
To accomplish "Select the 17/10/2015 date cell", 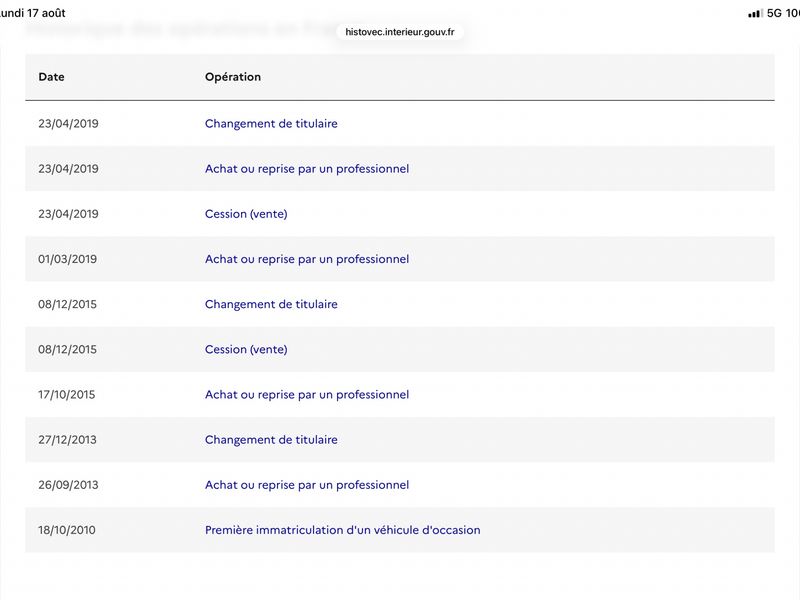I will pos(66,394).
